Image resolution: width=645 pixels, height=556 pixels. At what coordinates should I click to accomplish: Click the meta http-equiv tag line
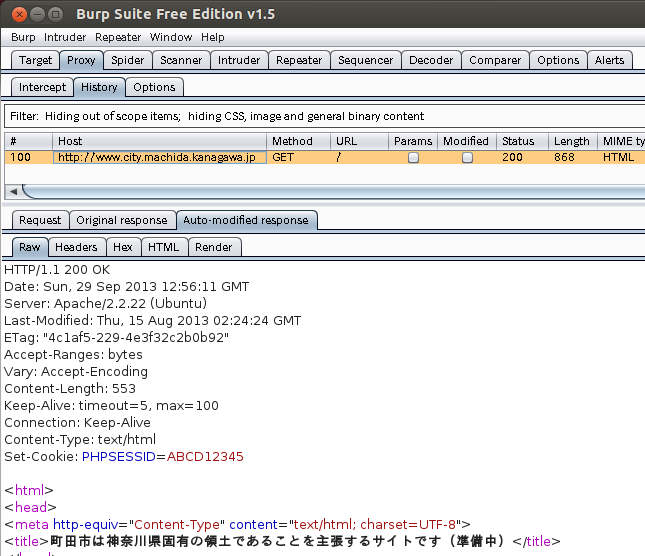(x=237, y=524)
